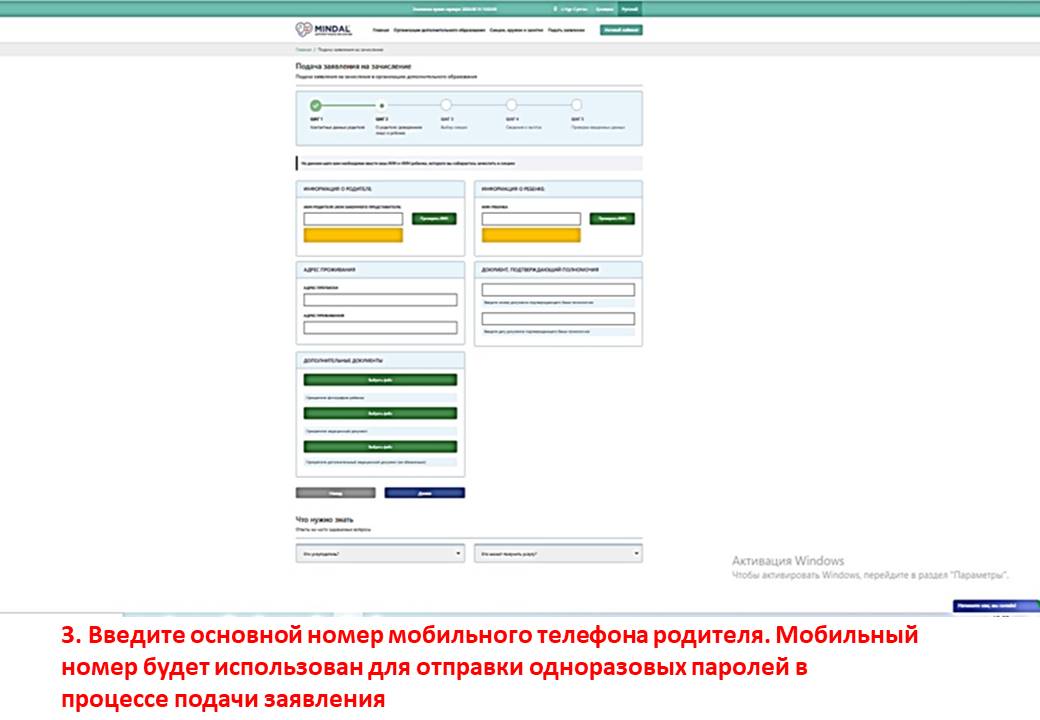Switch site language to Русский in top bar
This screenshot has width=1040, height=720.
click(x=629, y=8)
